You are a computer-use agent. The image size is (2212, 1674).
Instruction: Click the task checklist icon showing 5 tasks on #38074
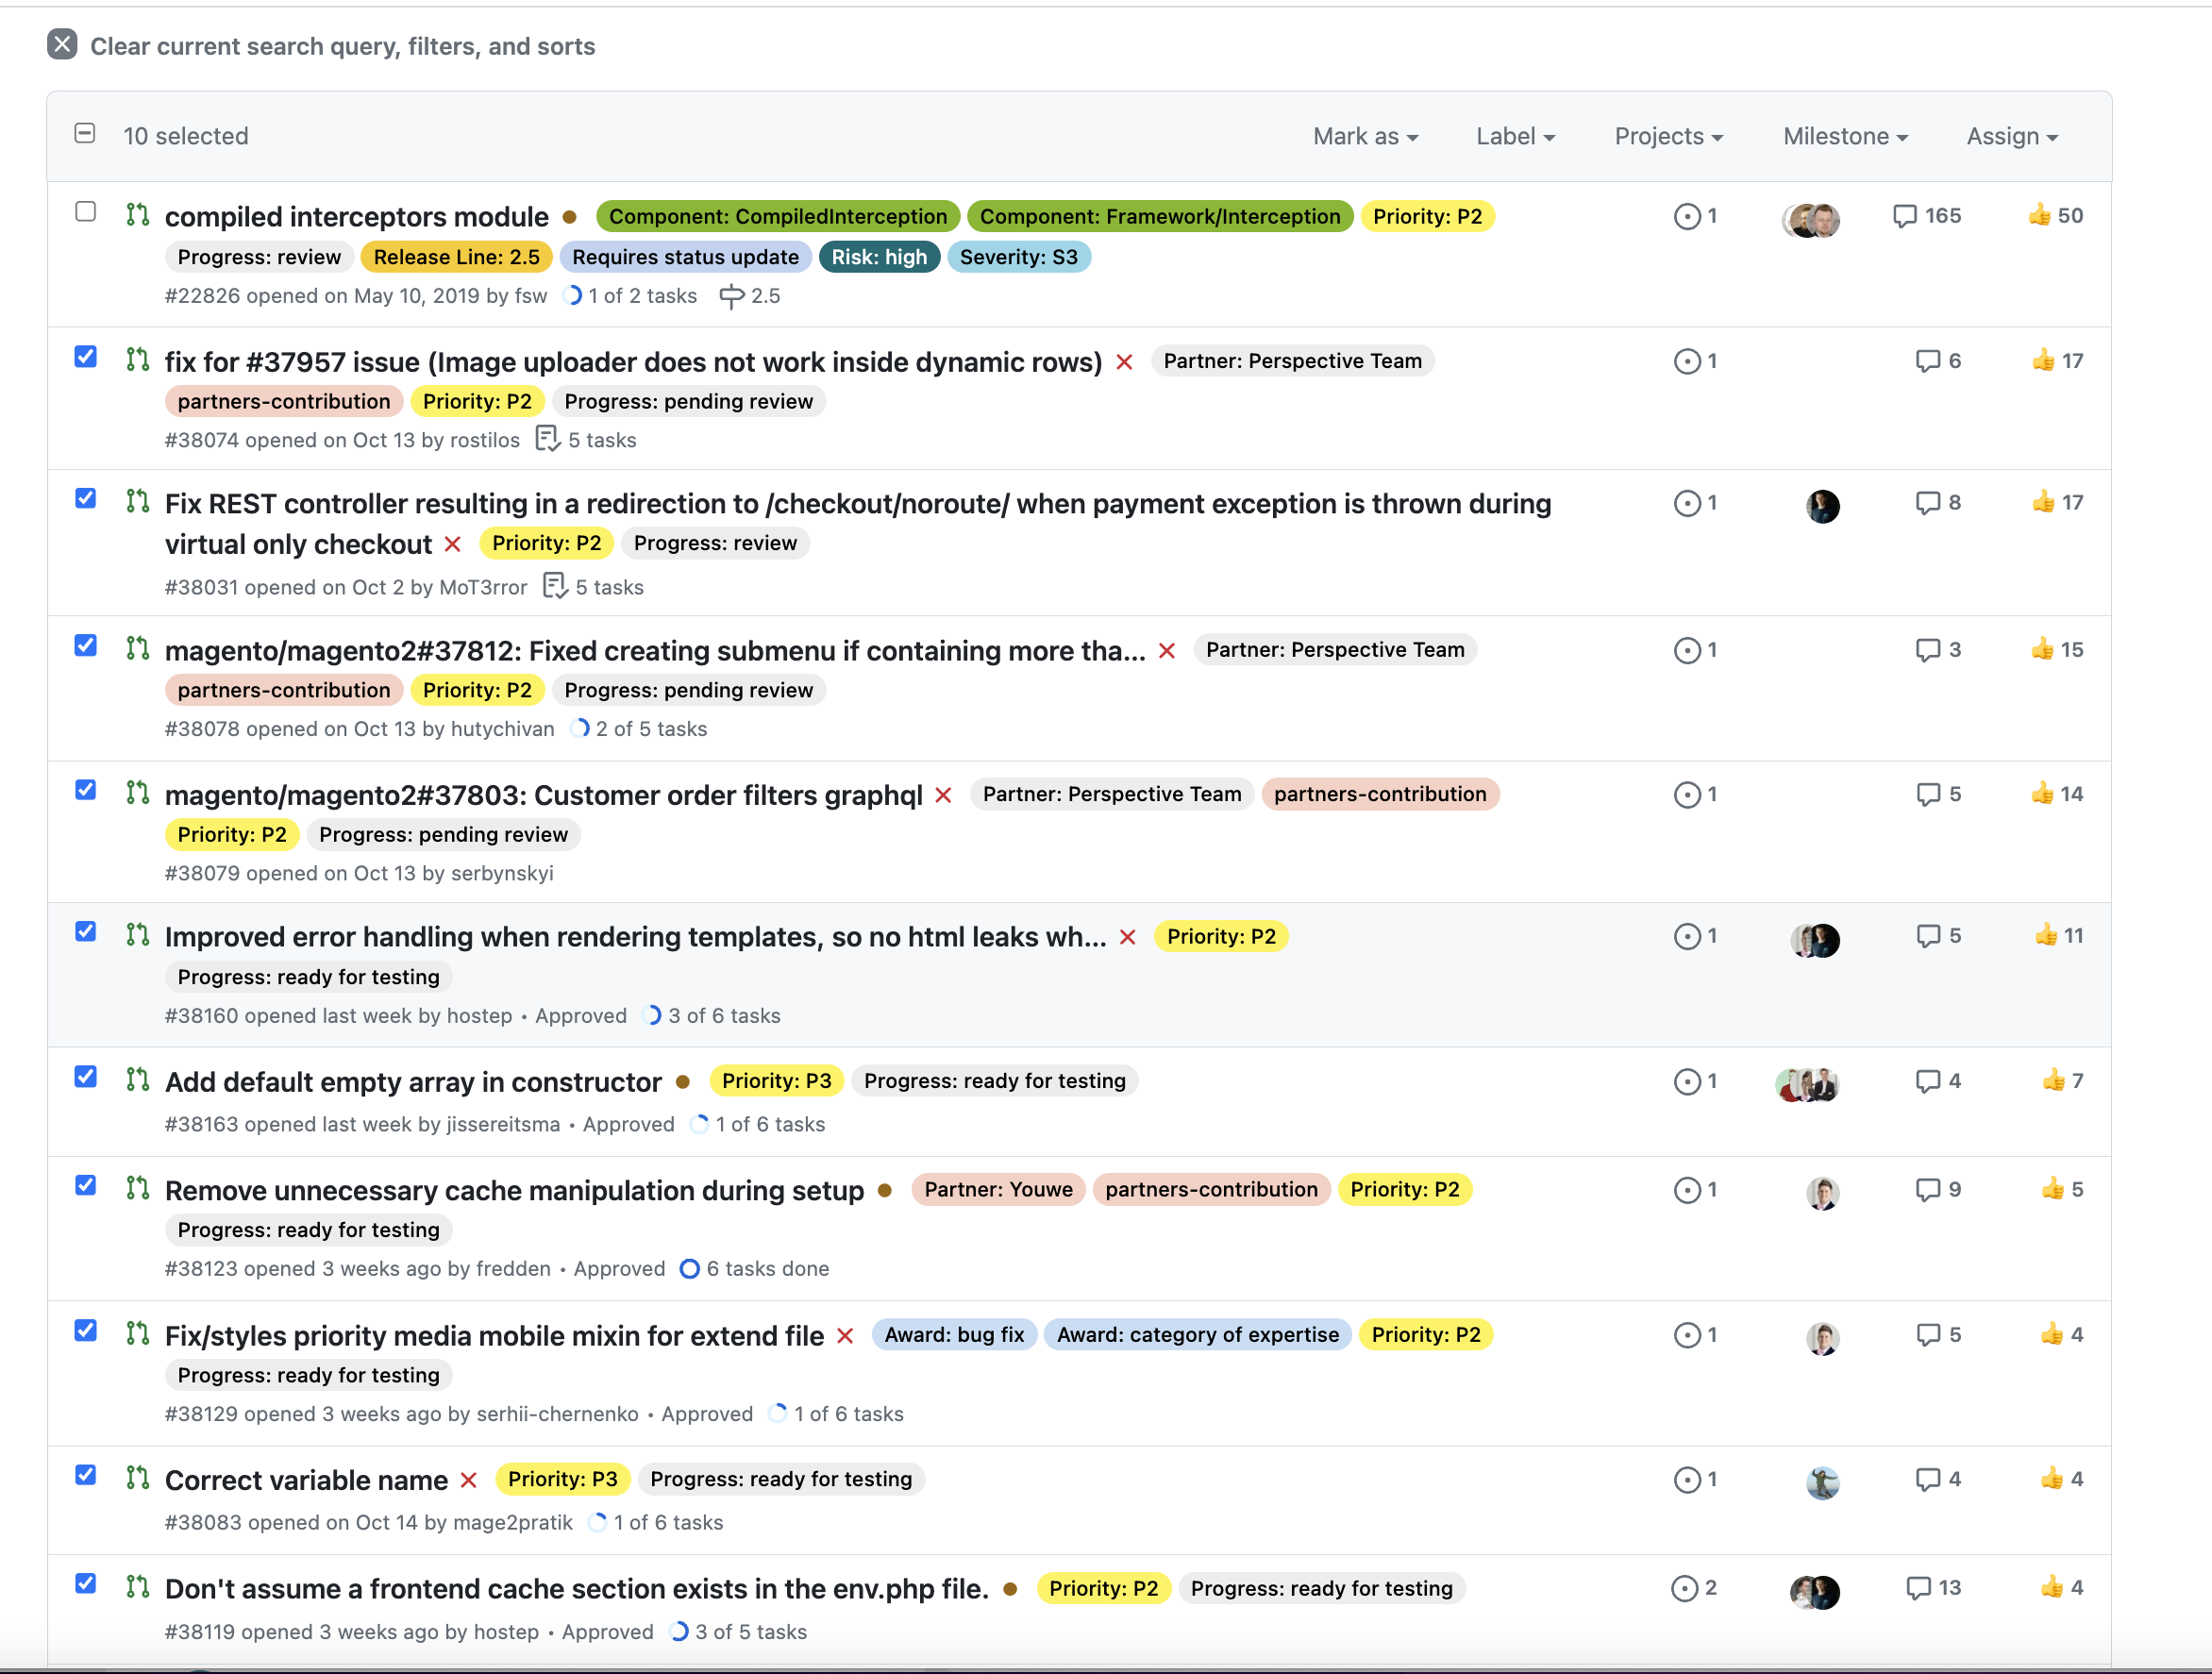click(x=548, y=439)
